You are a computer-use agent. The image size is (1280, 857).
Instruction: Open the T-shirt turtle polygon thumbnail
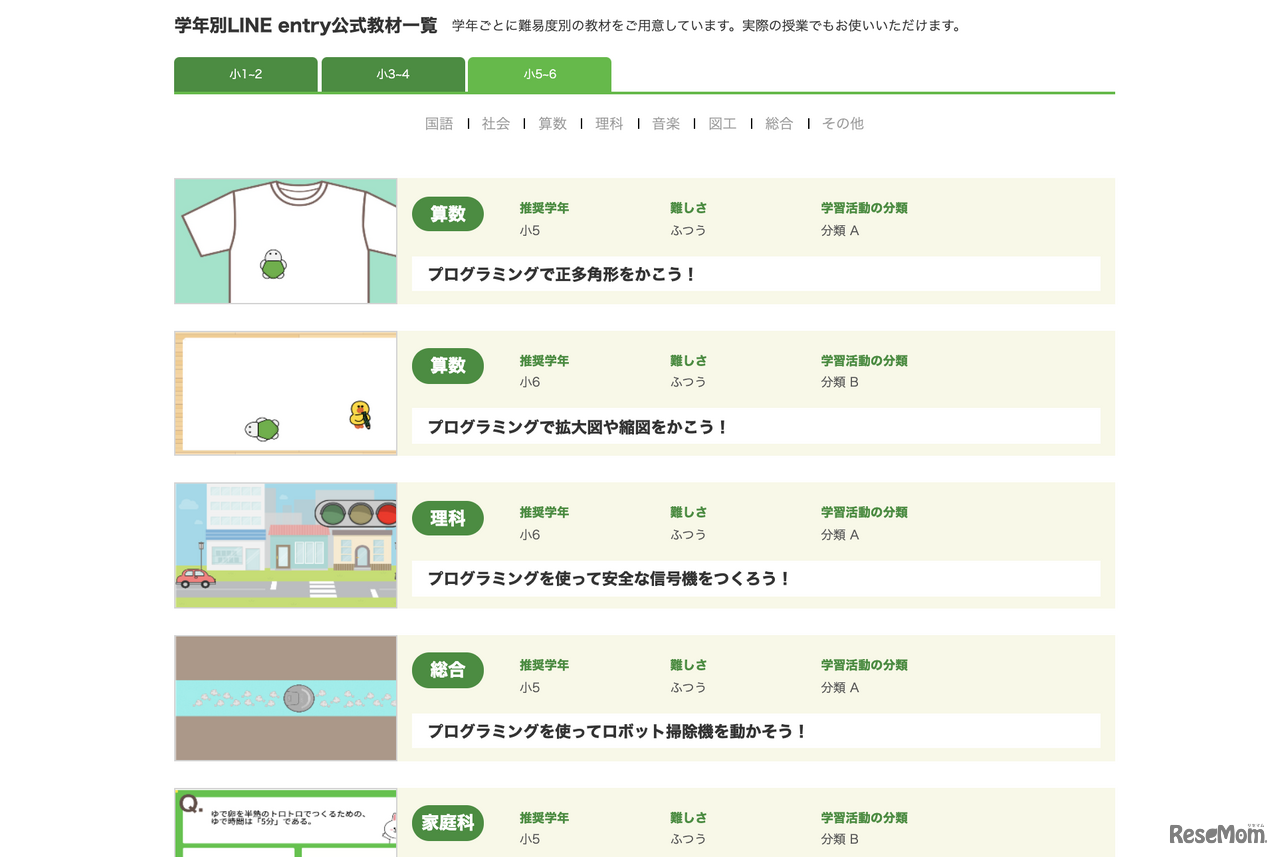[286, 241]
